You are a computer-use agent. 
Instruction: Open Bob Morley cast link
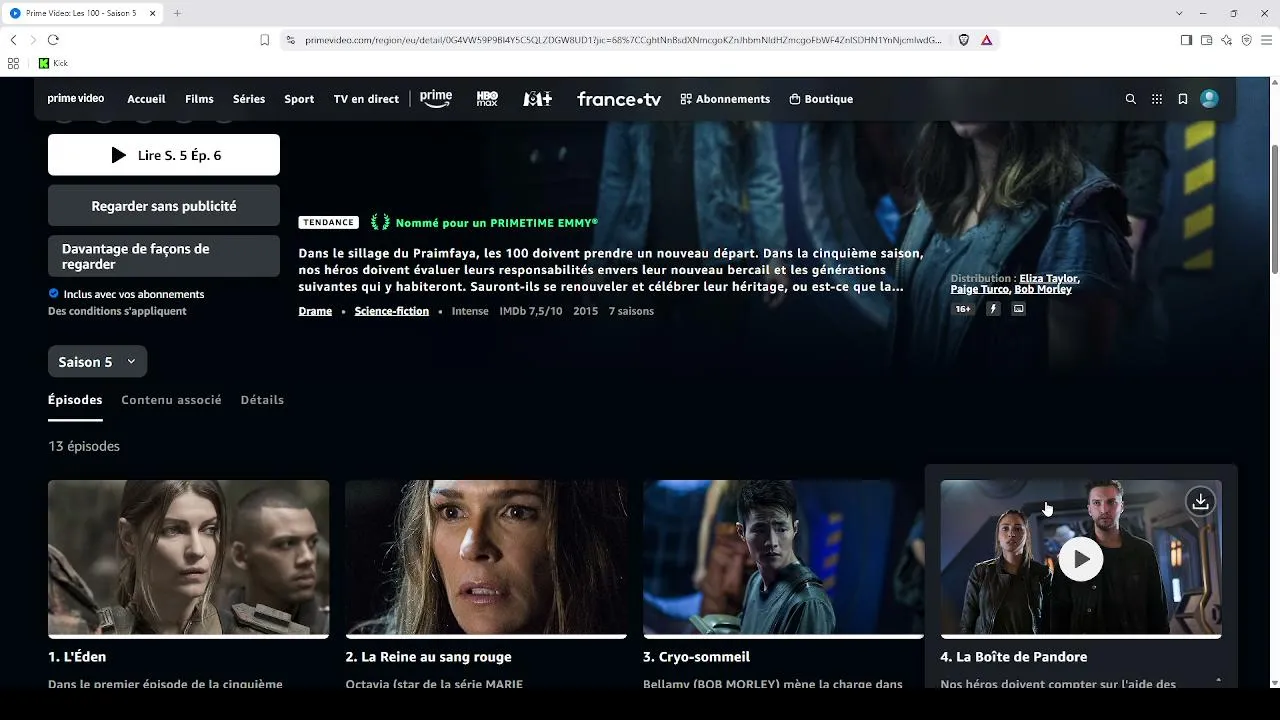point(1043,289)
